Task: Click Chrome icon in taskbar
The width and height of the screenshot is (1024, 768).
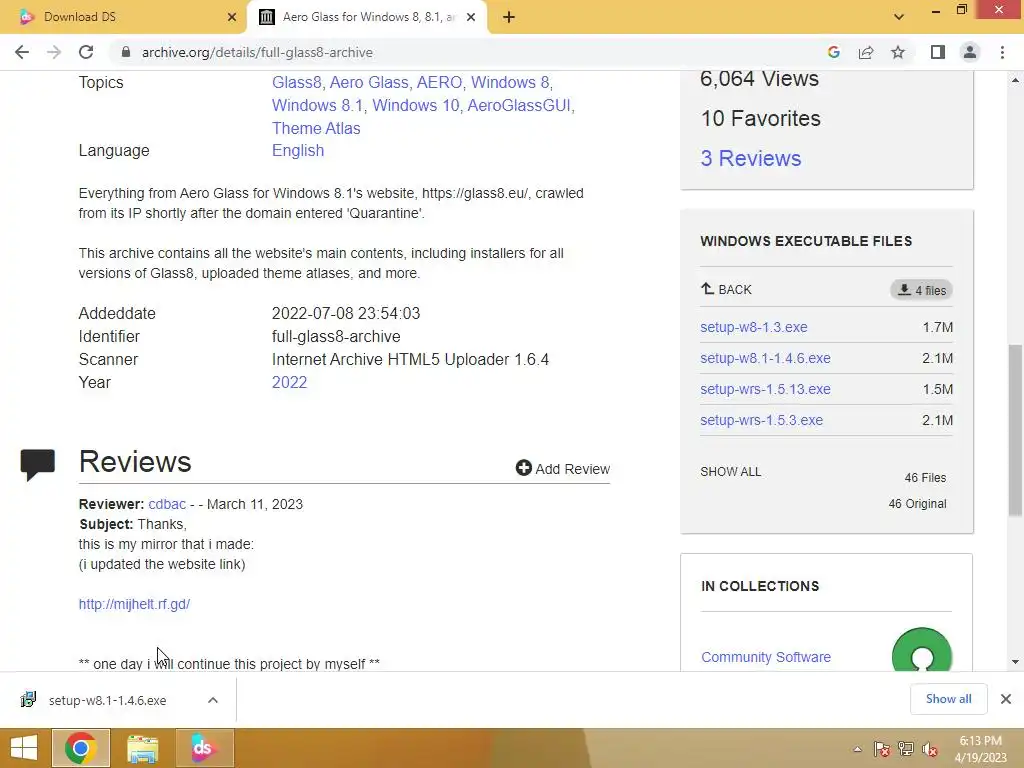Action: click(81, 748)
